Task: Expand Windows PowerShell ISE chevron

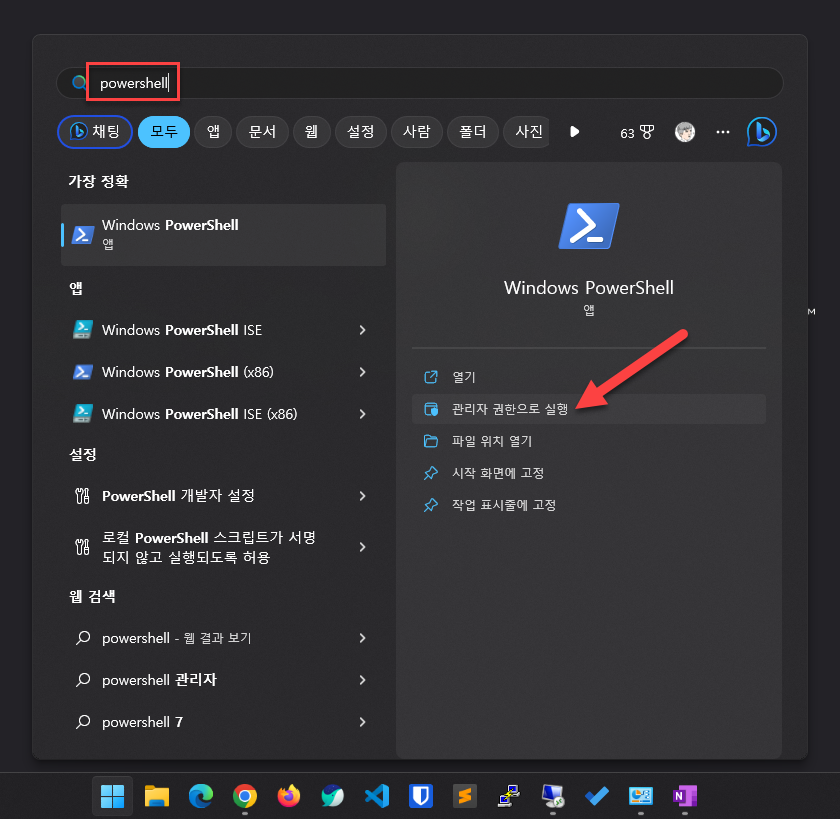Action: pyautogui.click(x=363, y=330)
